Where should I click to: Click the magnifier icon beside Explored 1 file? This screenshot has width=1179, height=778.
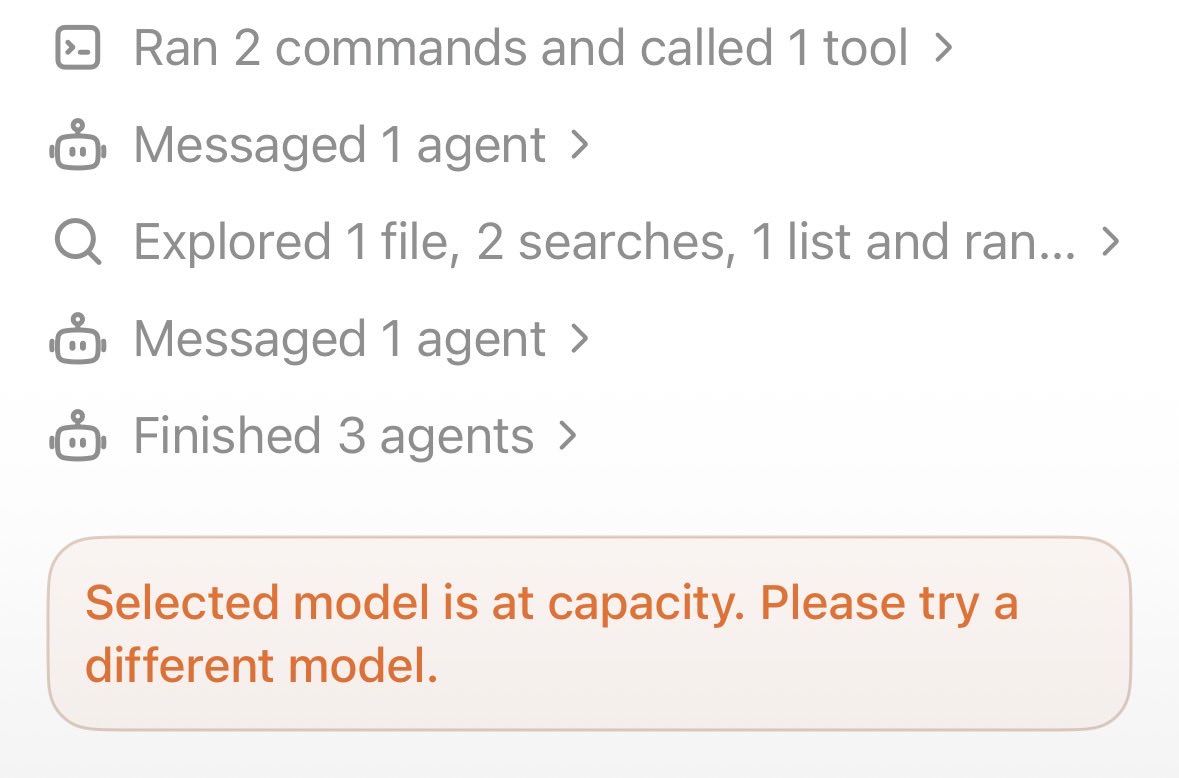[x=78, y=242]
